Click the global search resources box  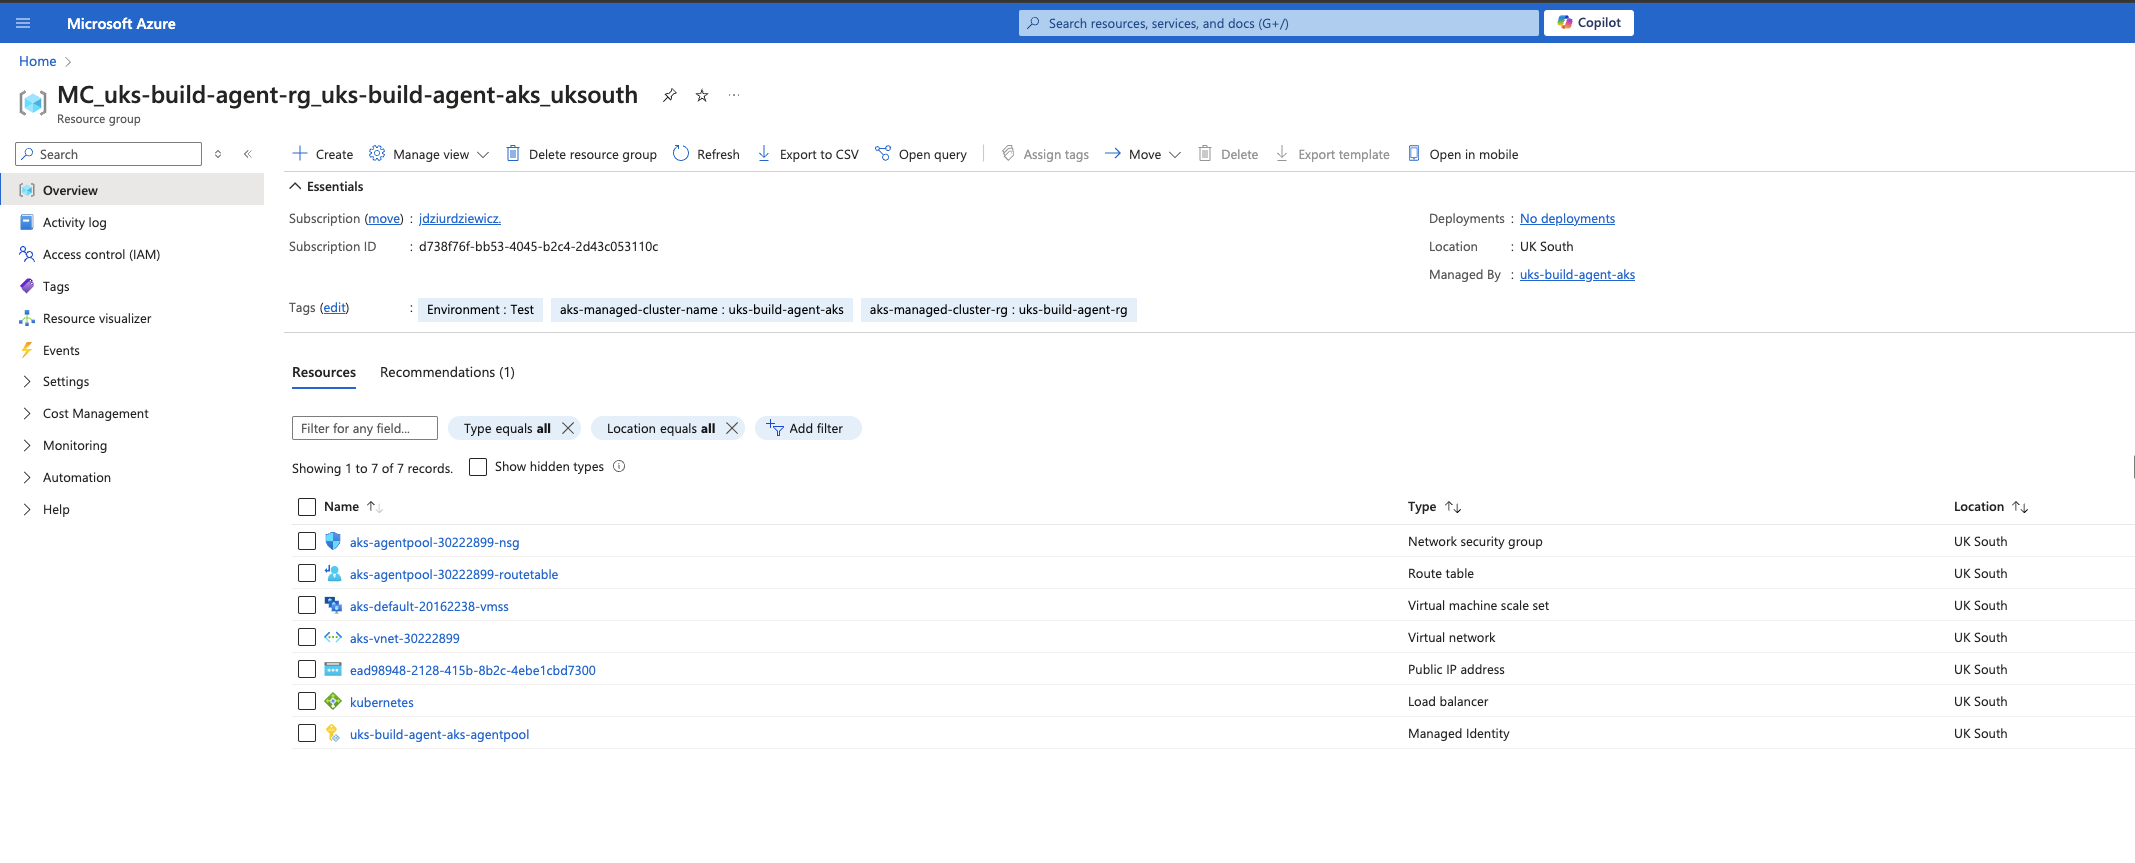pos(1279,23)
